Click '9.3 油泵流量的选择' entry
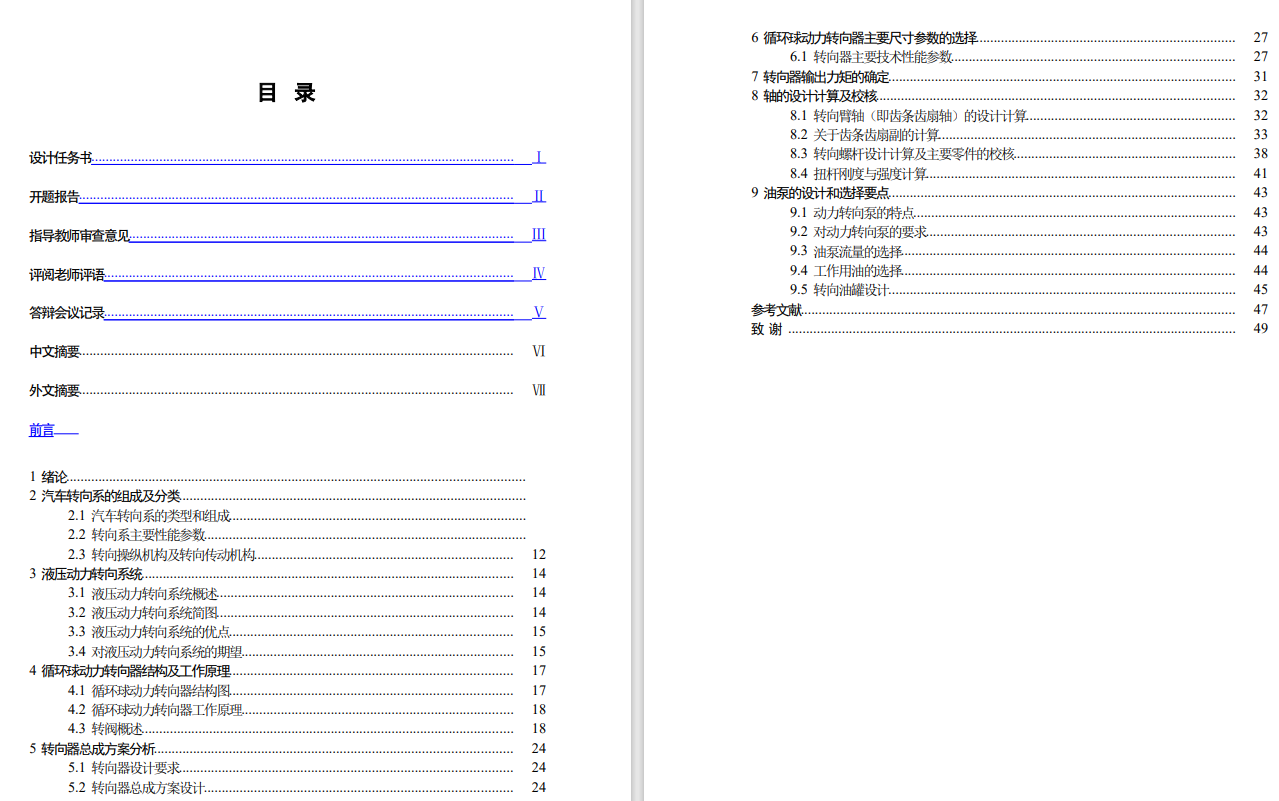Viewport: 1279px width, 801px height. [1029, 251]
